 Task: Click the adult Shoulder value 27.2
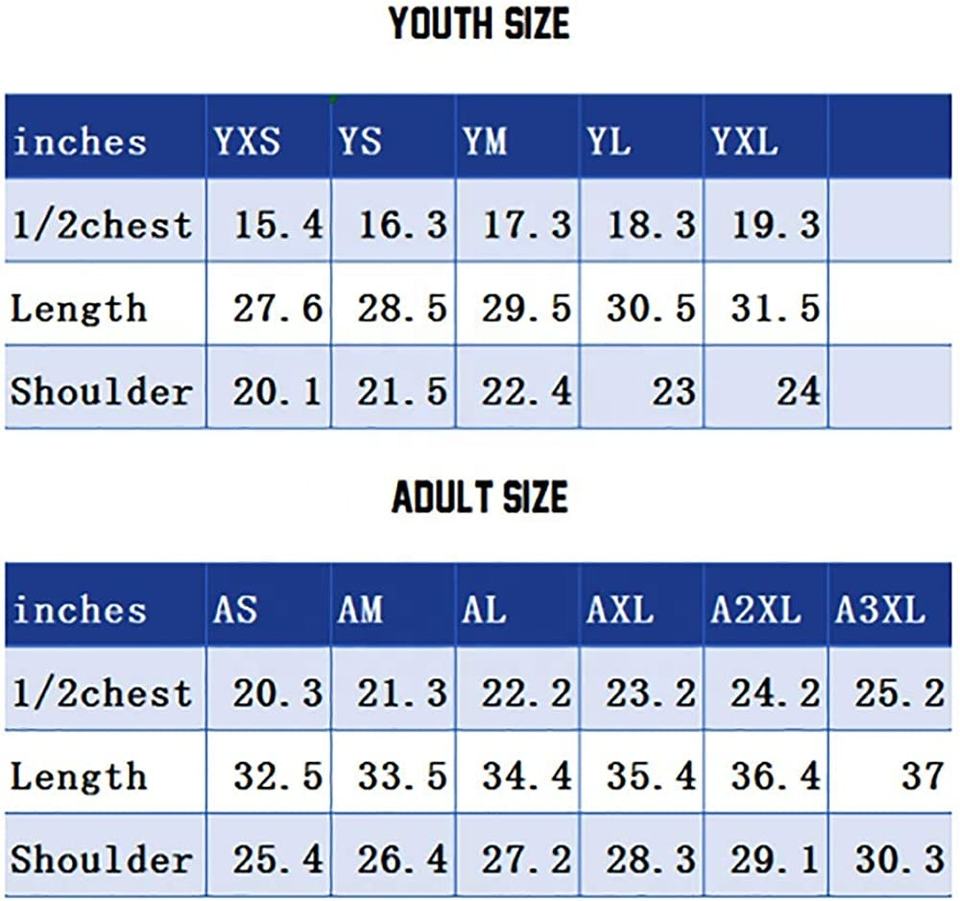click(x=526, y=859)
